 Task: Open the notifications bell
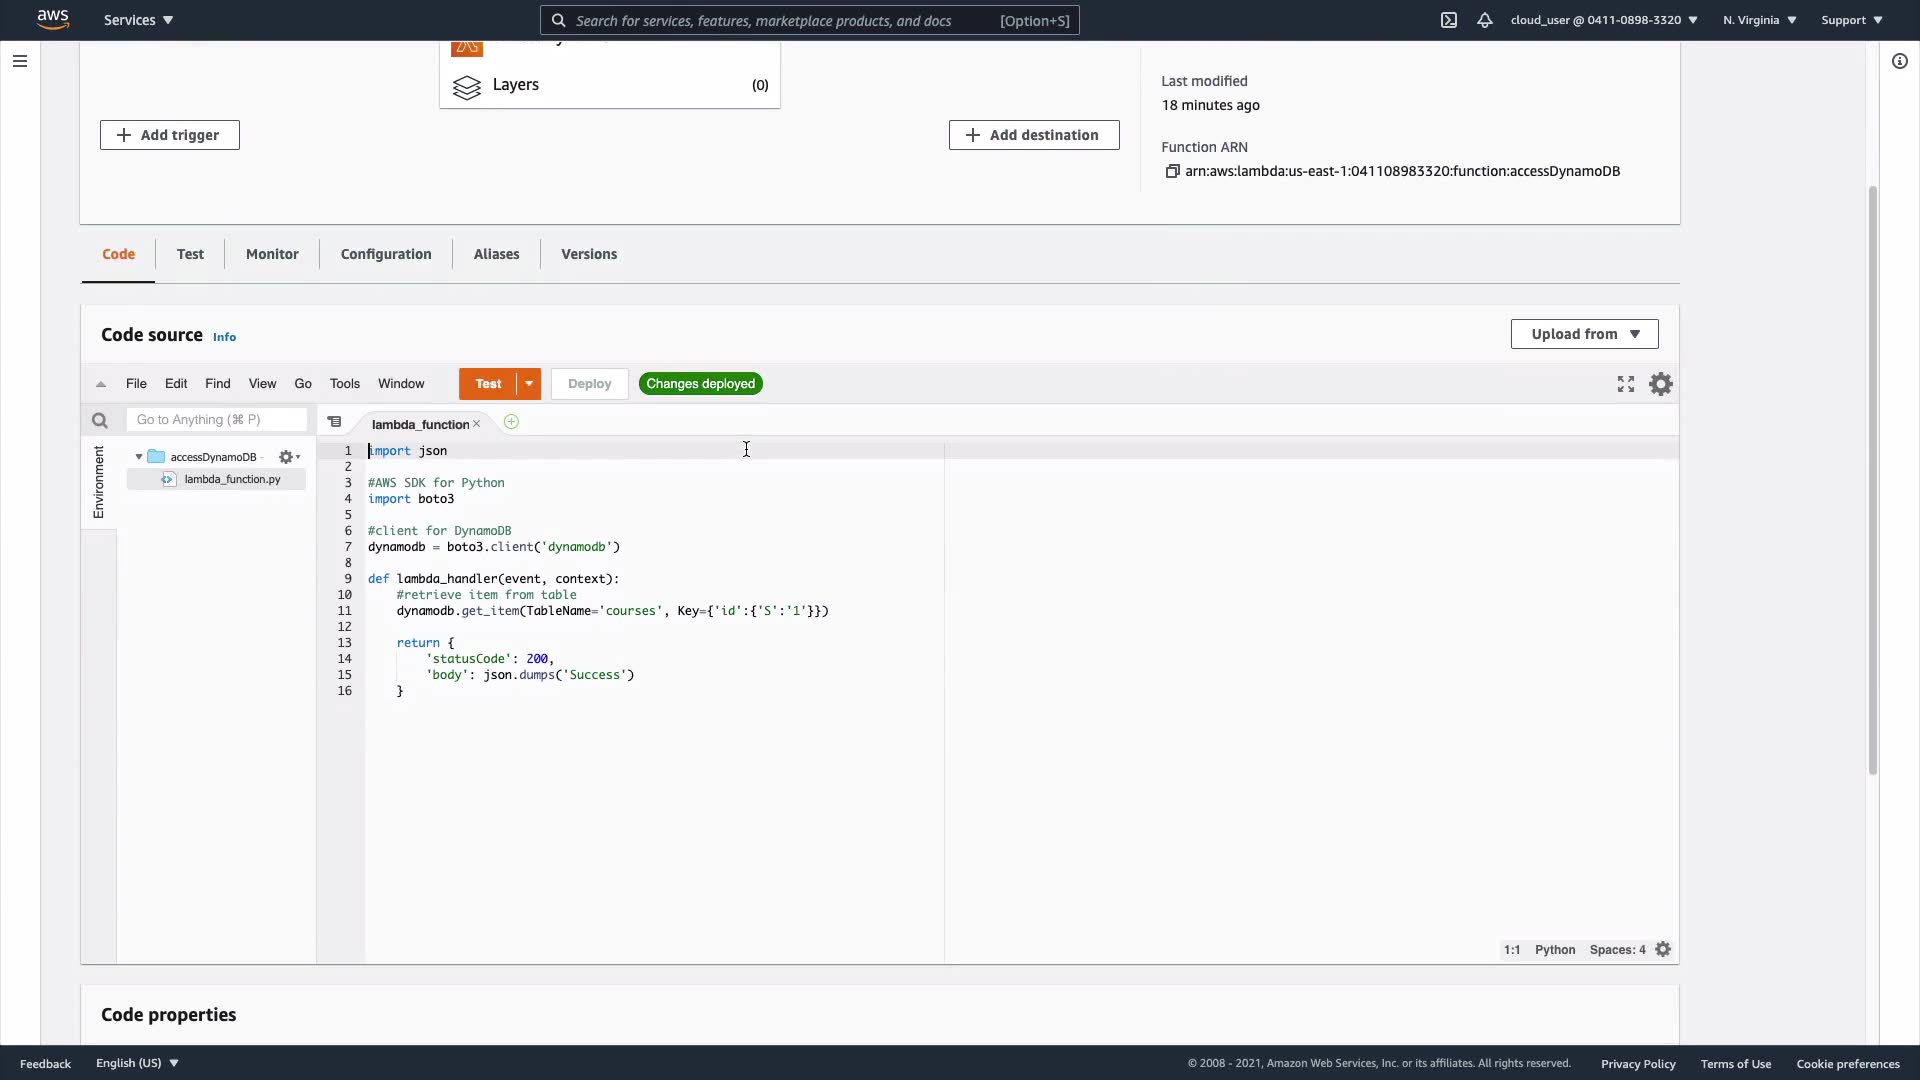click(x=1485, y=20)
